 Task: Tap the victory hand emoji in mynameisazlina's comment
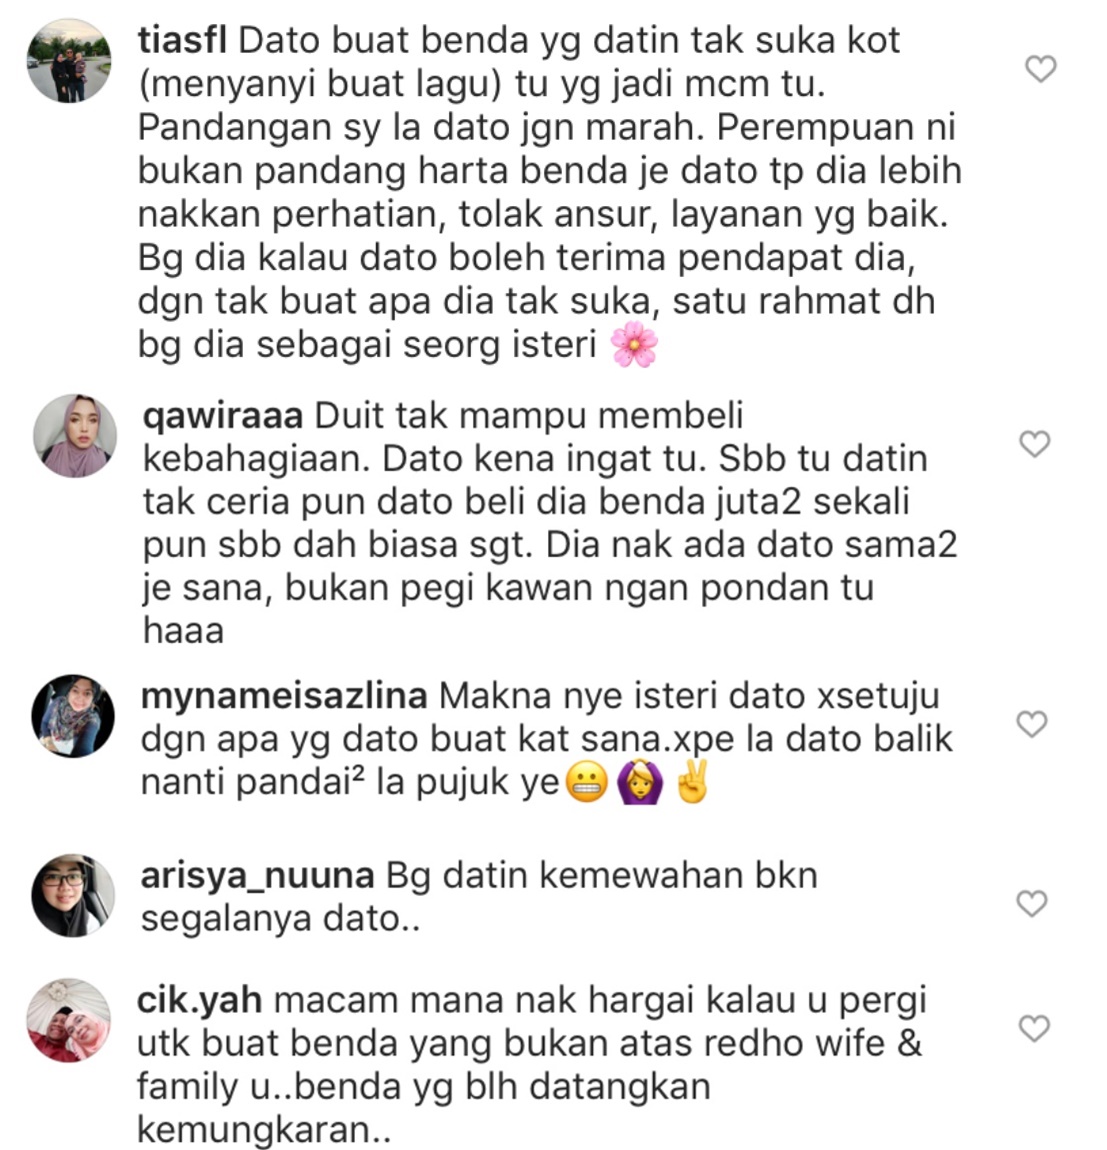[x=693, y=782]
